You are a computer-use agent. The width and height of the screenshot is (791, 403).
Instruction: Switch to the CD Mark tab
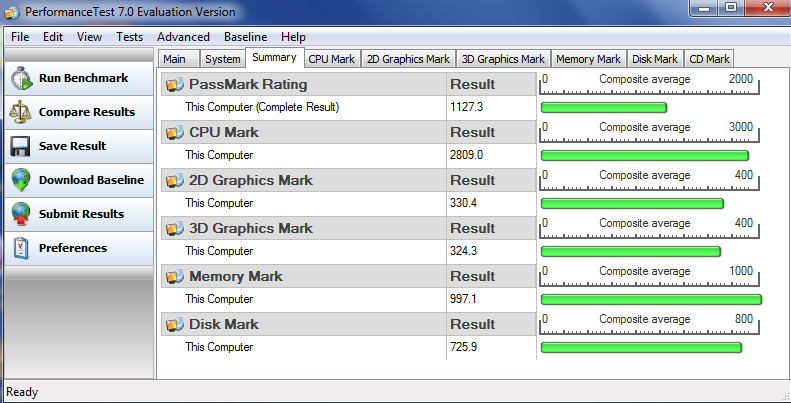tap(709, 59)
